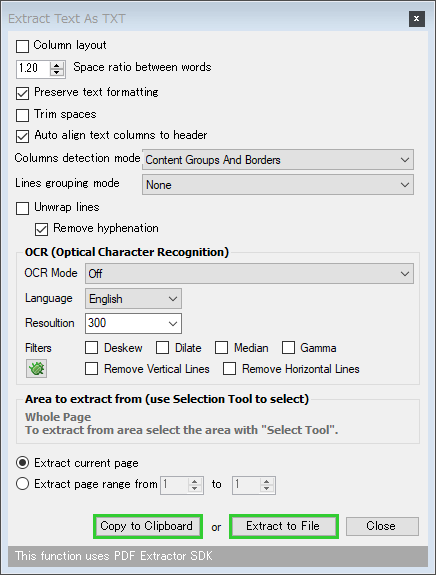Increase page range to value up arrow

point(267,481)
